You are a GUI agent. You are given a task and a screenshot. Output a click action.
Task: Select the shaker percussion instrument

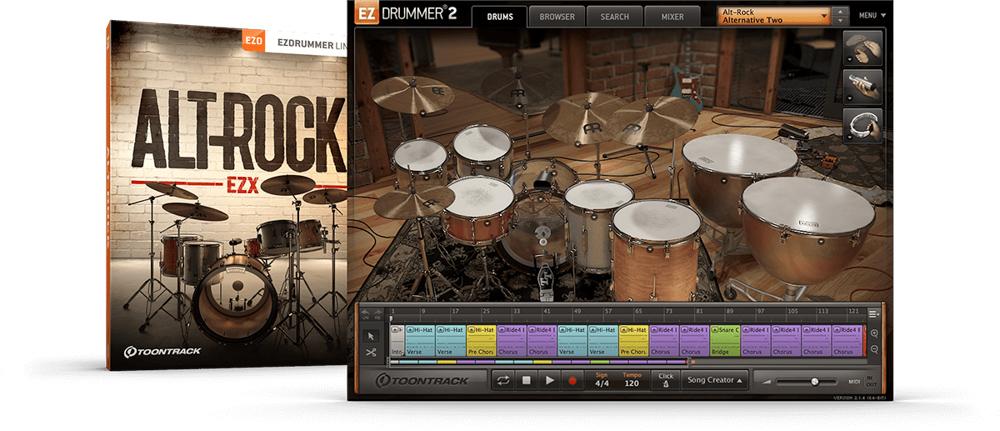865,87
